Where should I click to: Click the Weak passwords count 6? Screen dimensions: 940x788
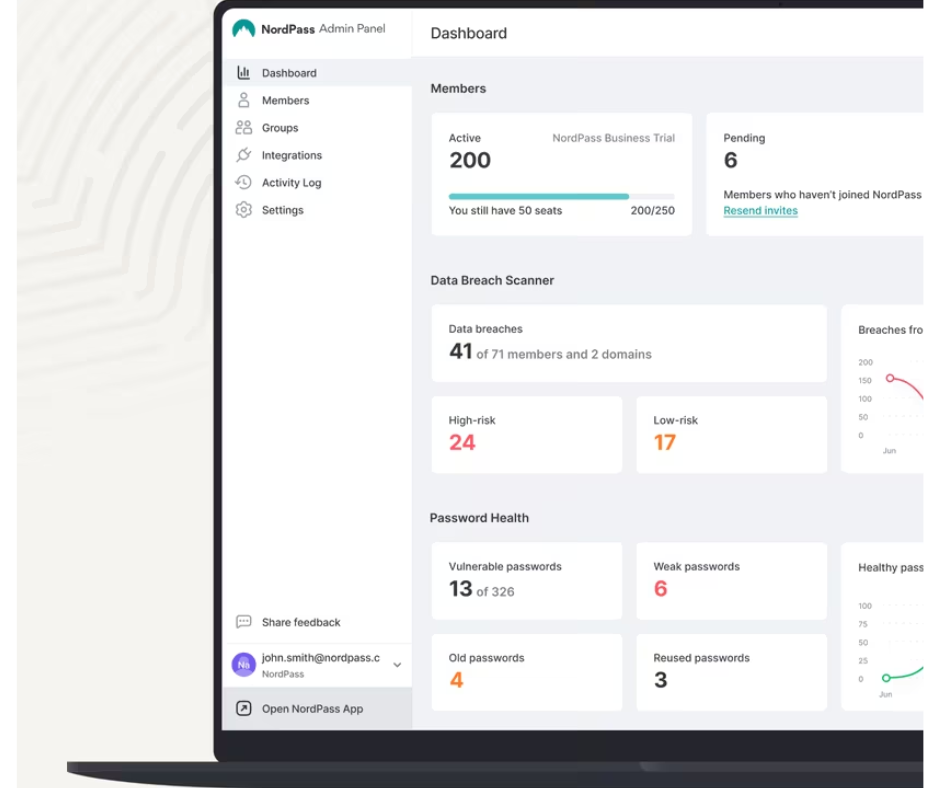click(660, 589)
